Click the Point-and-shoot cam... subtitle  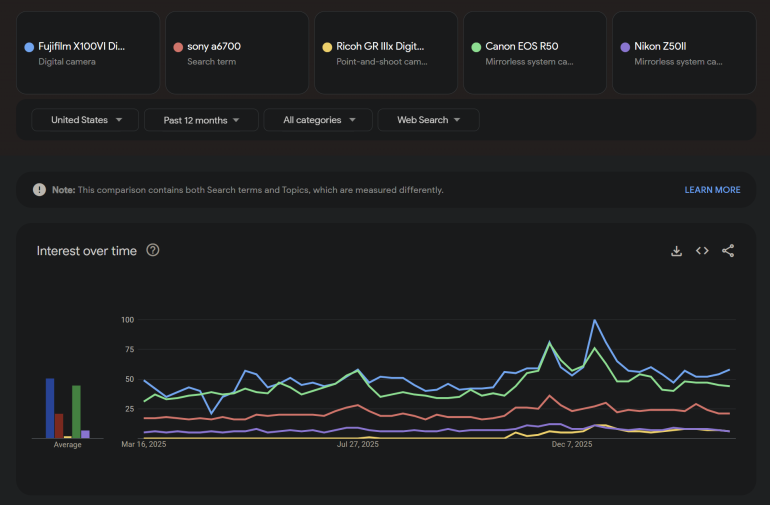pos(382,62)
